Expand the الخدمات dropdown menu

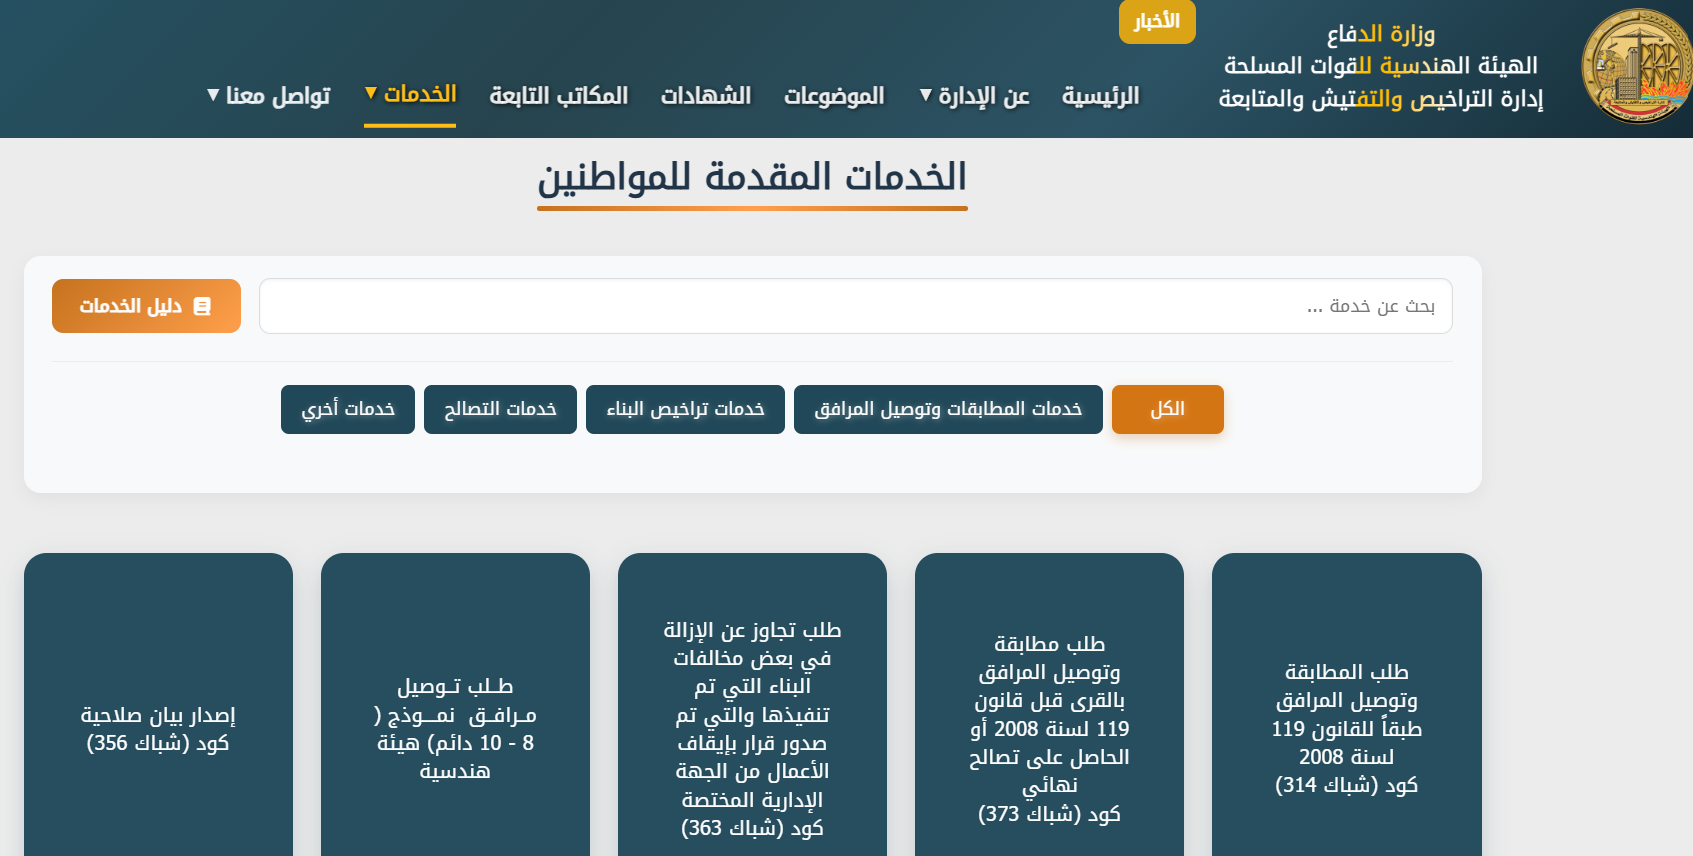pyautogui.click(x=410, y=94)
